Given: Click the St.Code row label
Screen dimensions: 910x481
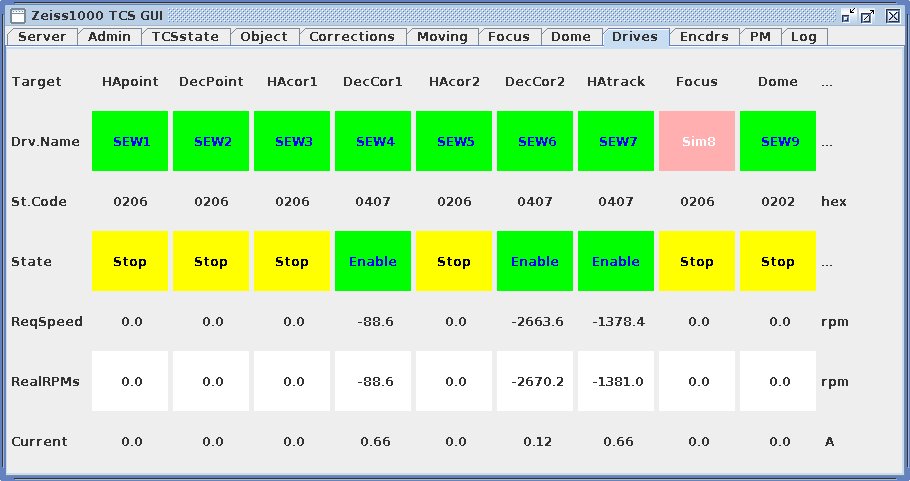Looking at the screenshot, I should coord(39,202).
